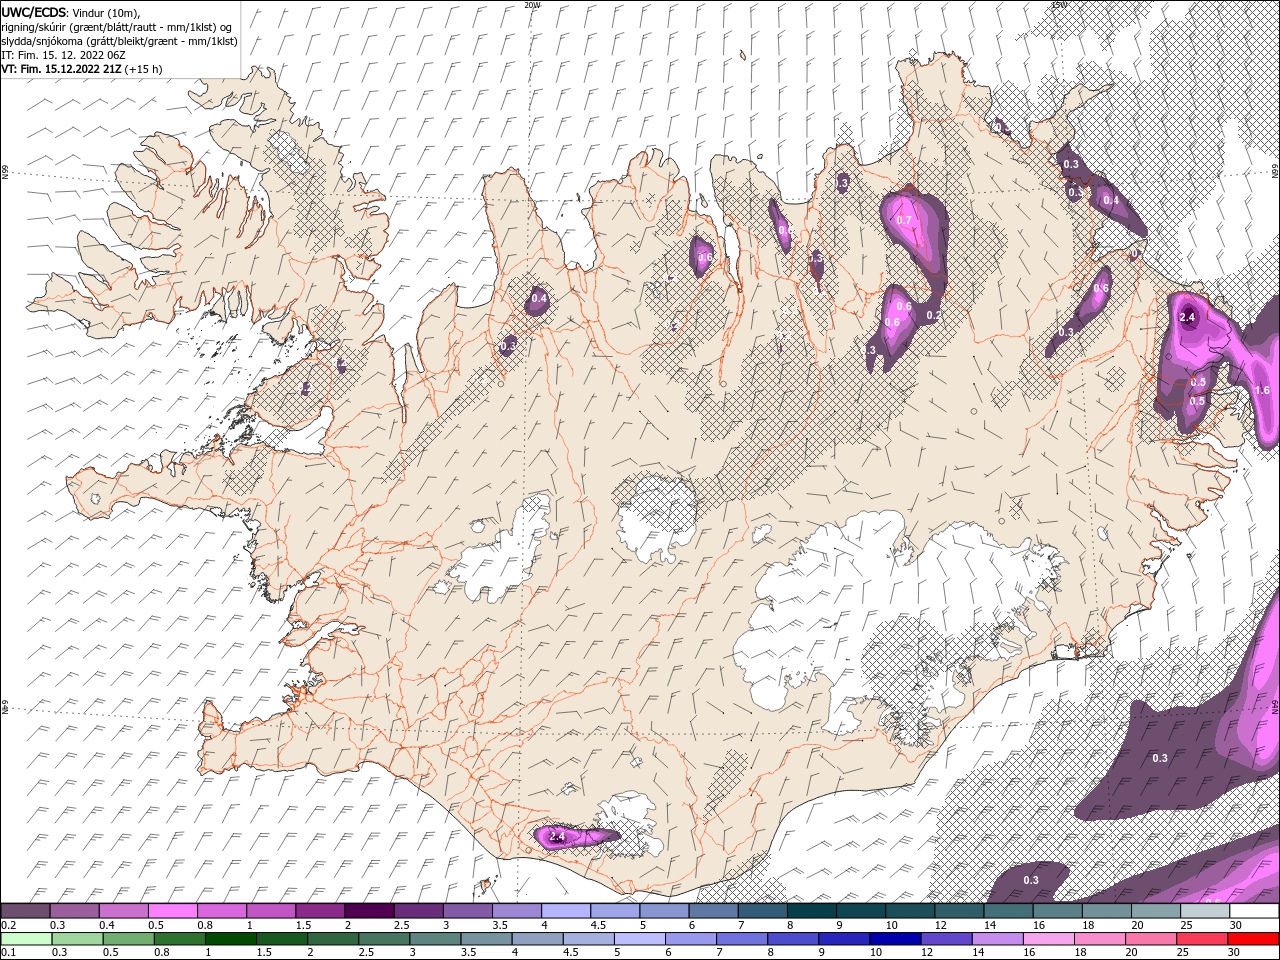Select the 2.4 value on the south coast glacier

[558, 836]
